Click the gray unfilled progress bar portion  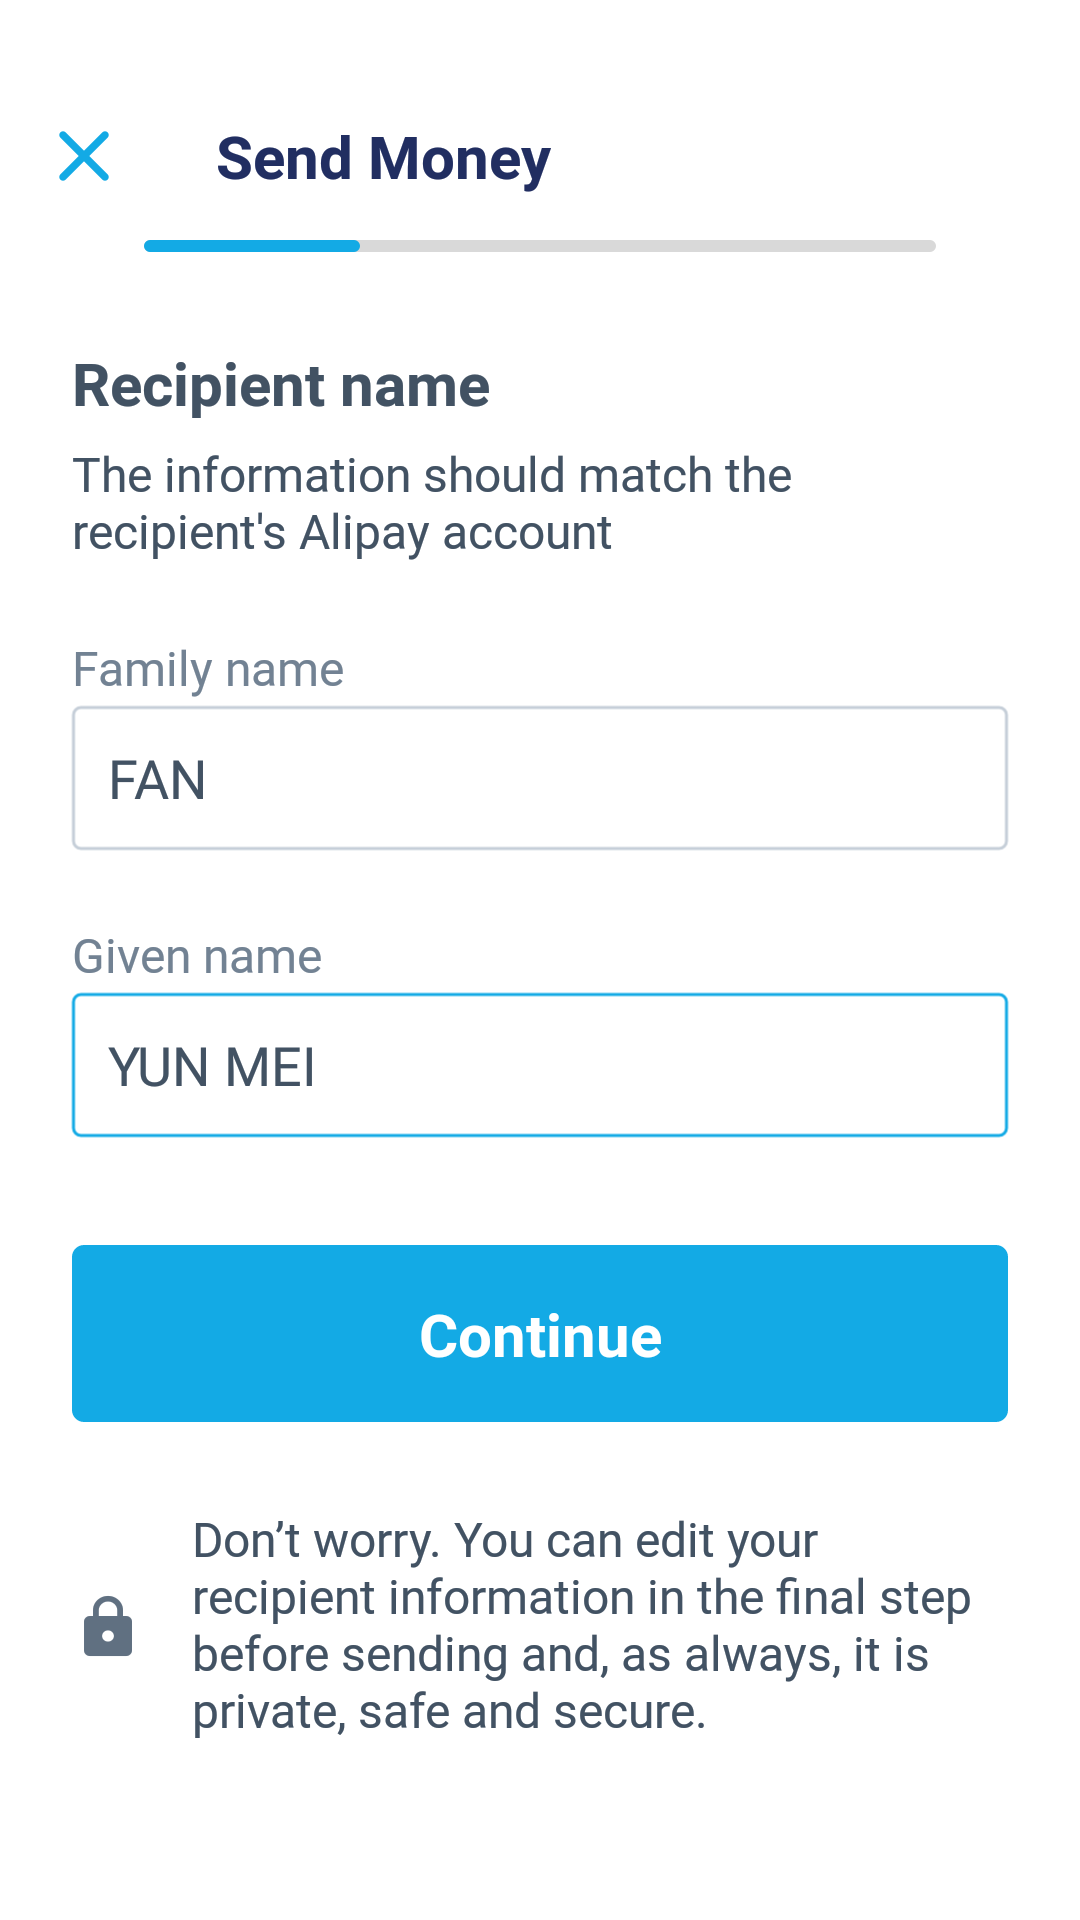pos(647,246)
